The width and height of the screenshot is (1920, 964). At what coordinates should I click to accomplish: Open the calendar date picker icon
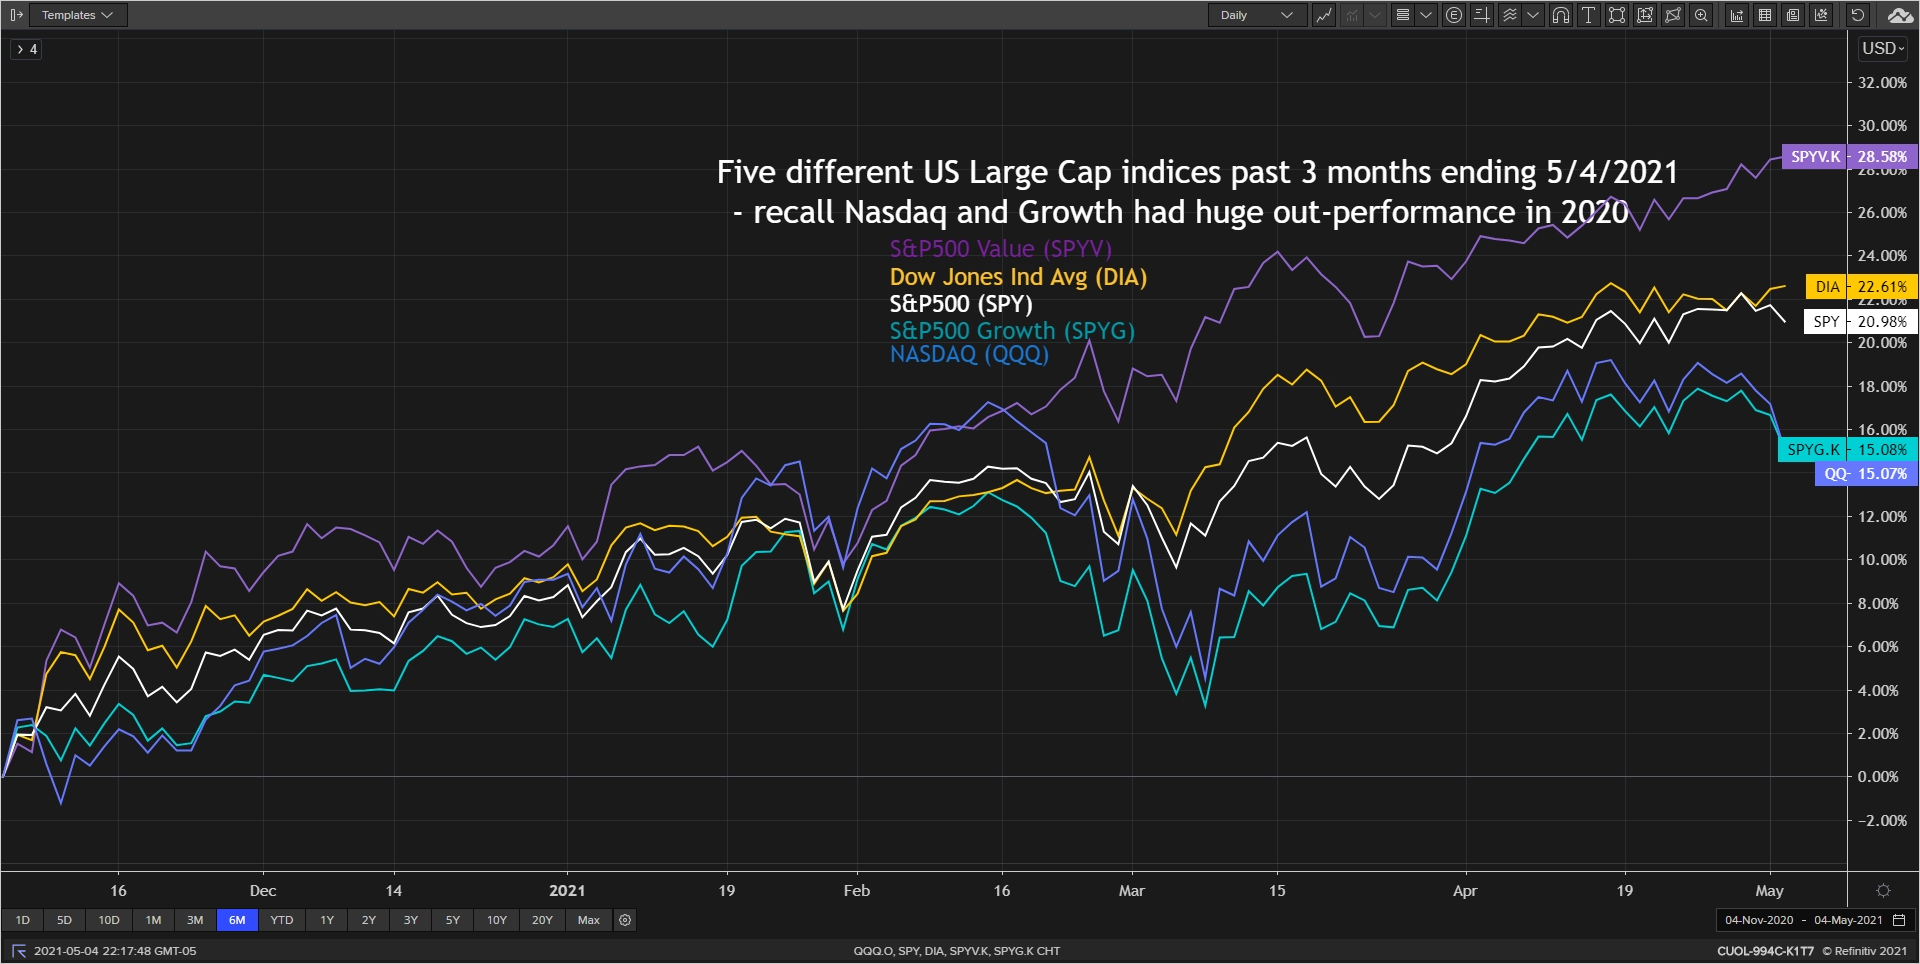pos(1899,920)
